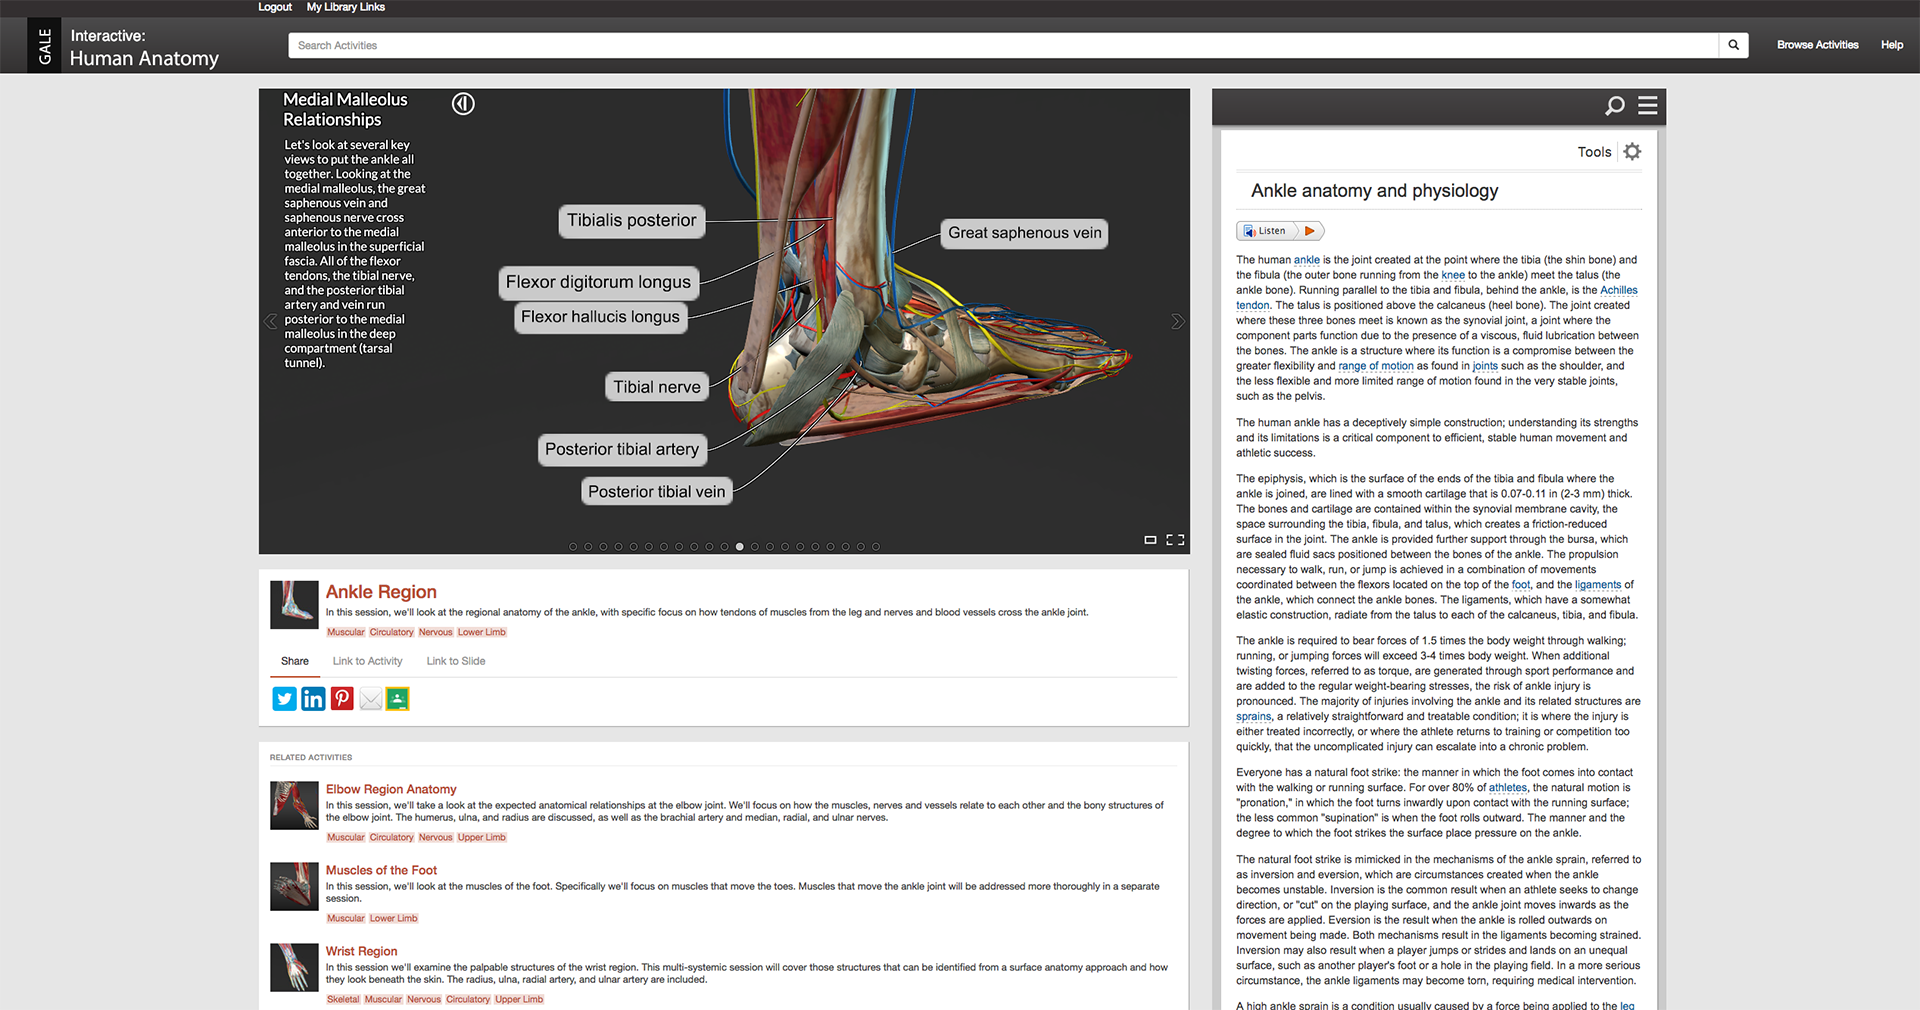Follow the knee link in article

click(x=1453, y=275)
